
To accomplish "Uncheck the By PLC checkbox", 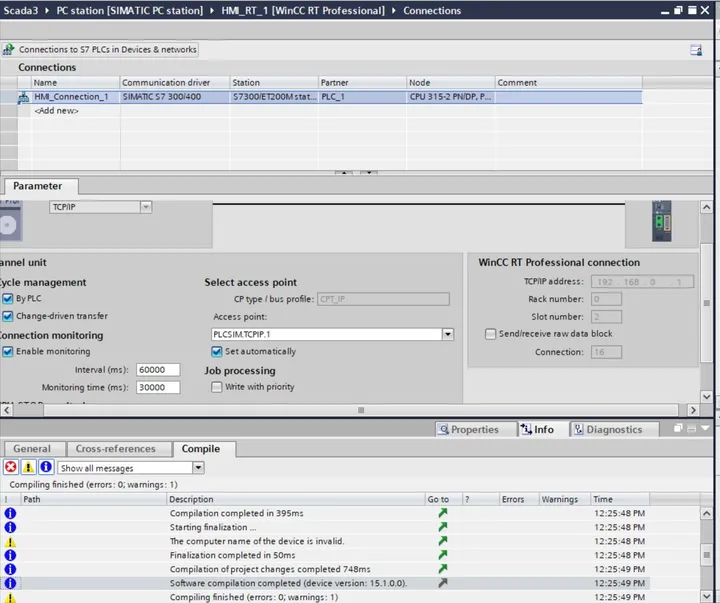I will (x=7, y=299).
